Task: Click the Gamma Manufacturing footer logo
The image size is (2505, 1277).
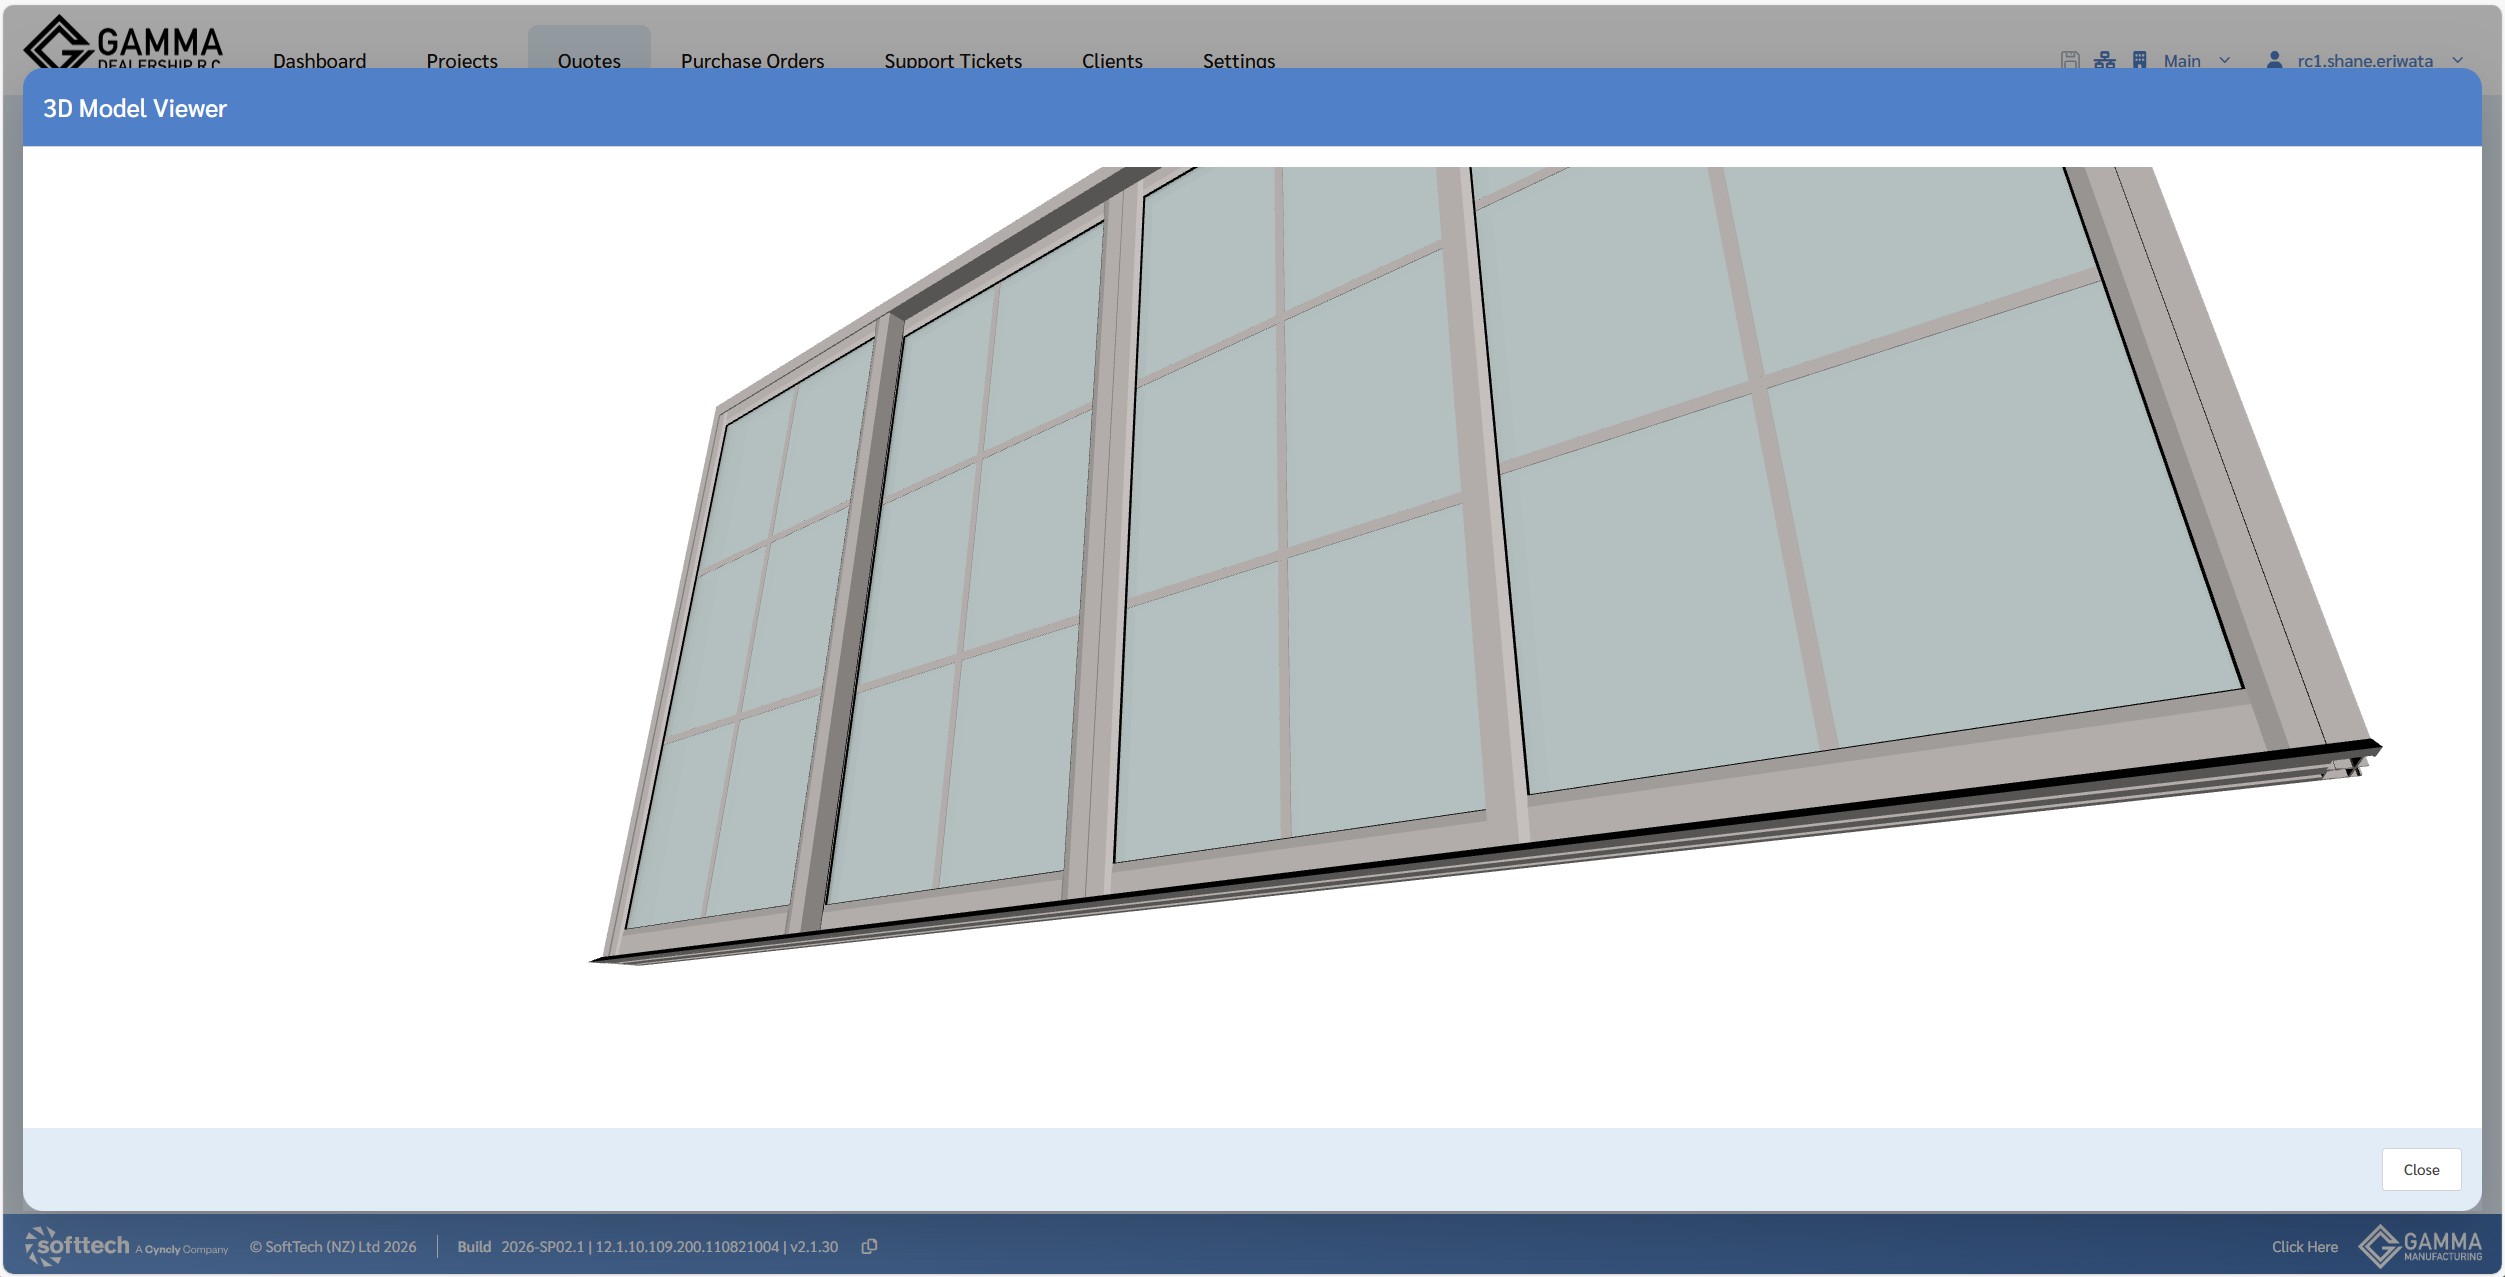Action: point(2420,1246)
